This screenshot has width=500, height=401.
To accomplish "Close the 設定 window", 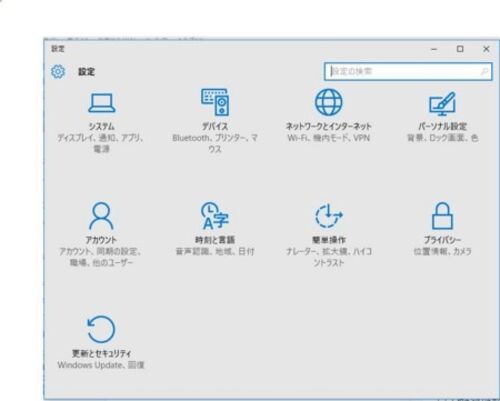I will click(486, 49).
